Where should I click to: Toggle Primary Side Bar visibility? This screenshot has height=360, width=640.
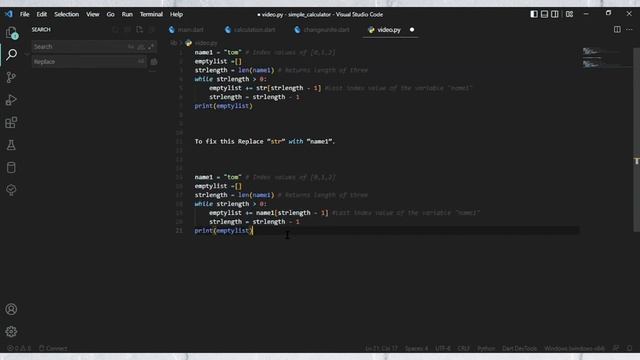pos(534,14)
